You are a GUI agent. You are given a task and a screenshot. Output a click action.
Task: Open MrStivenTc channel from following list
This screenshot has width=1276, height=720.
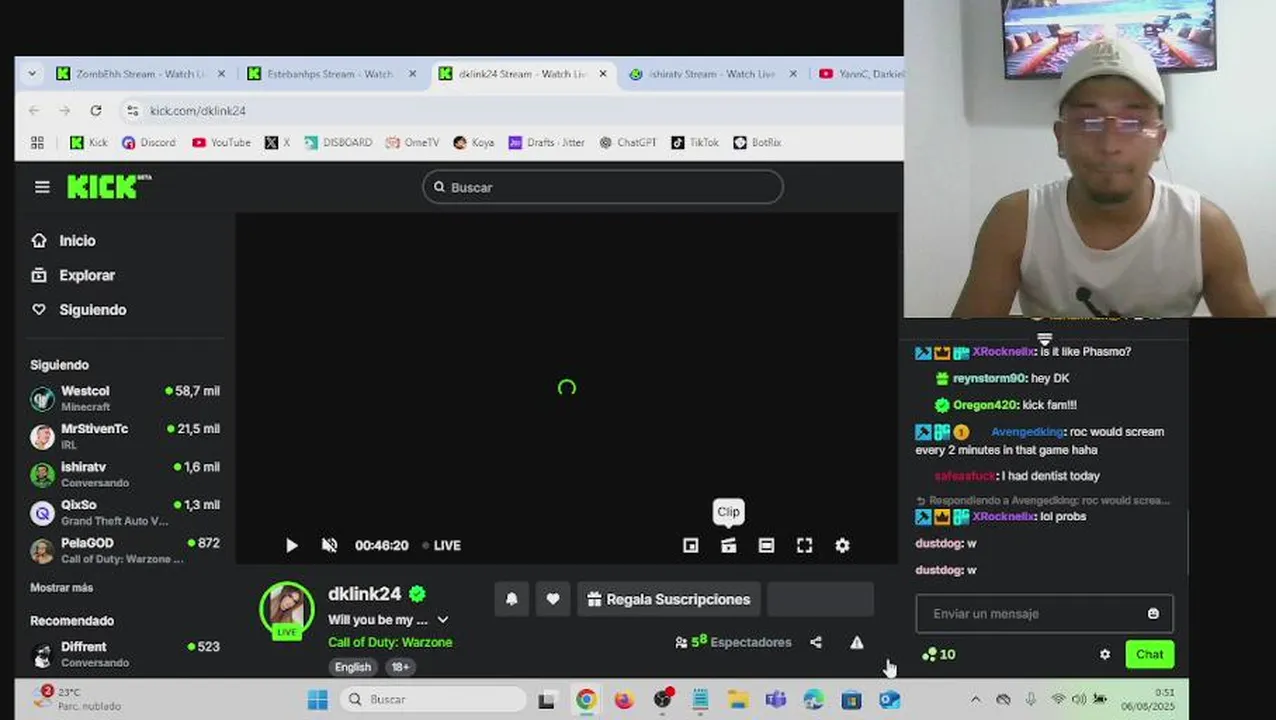pyautogui.click(x=125, y=436)
